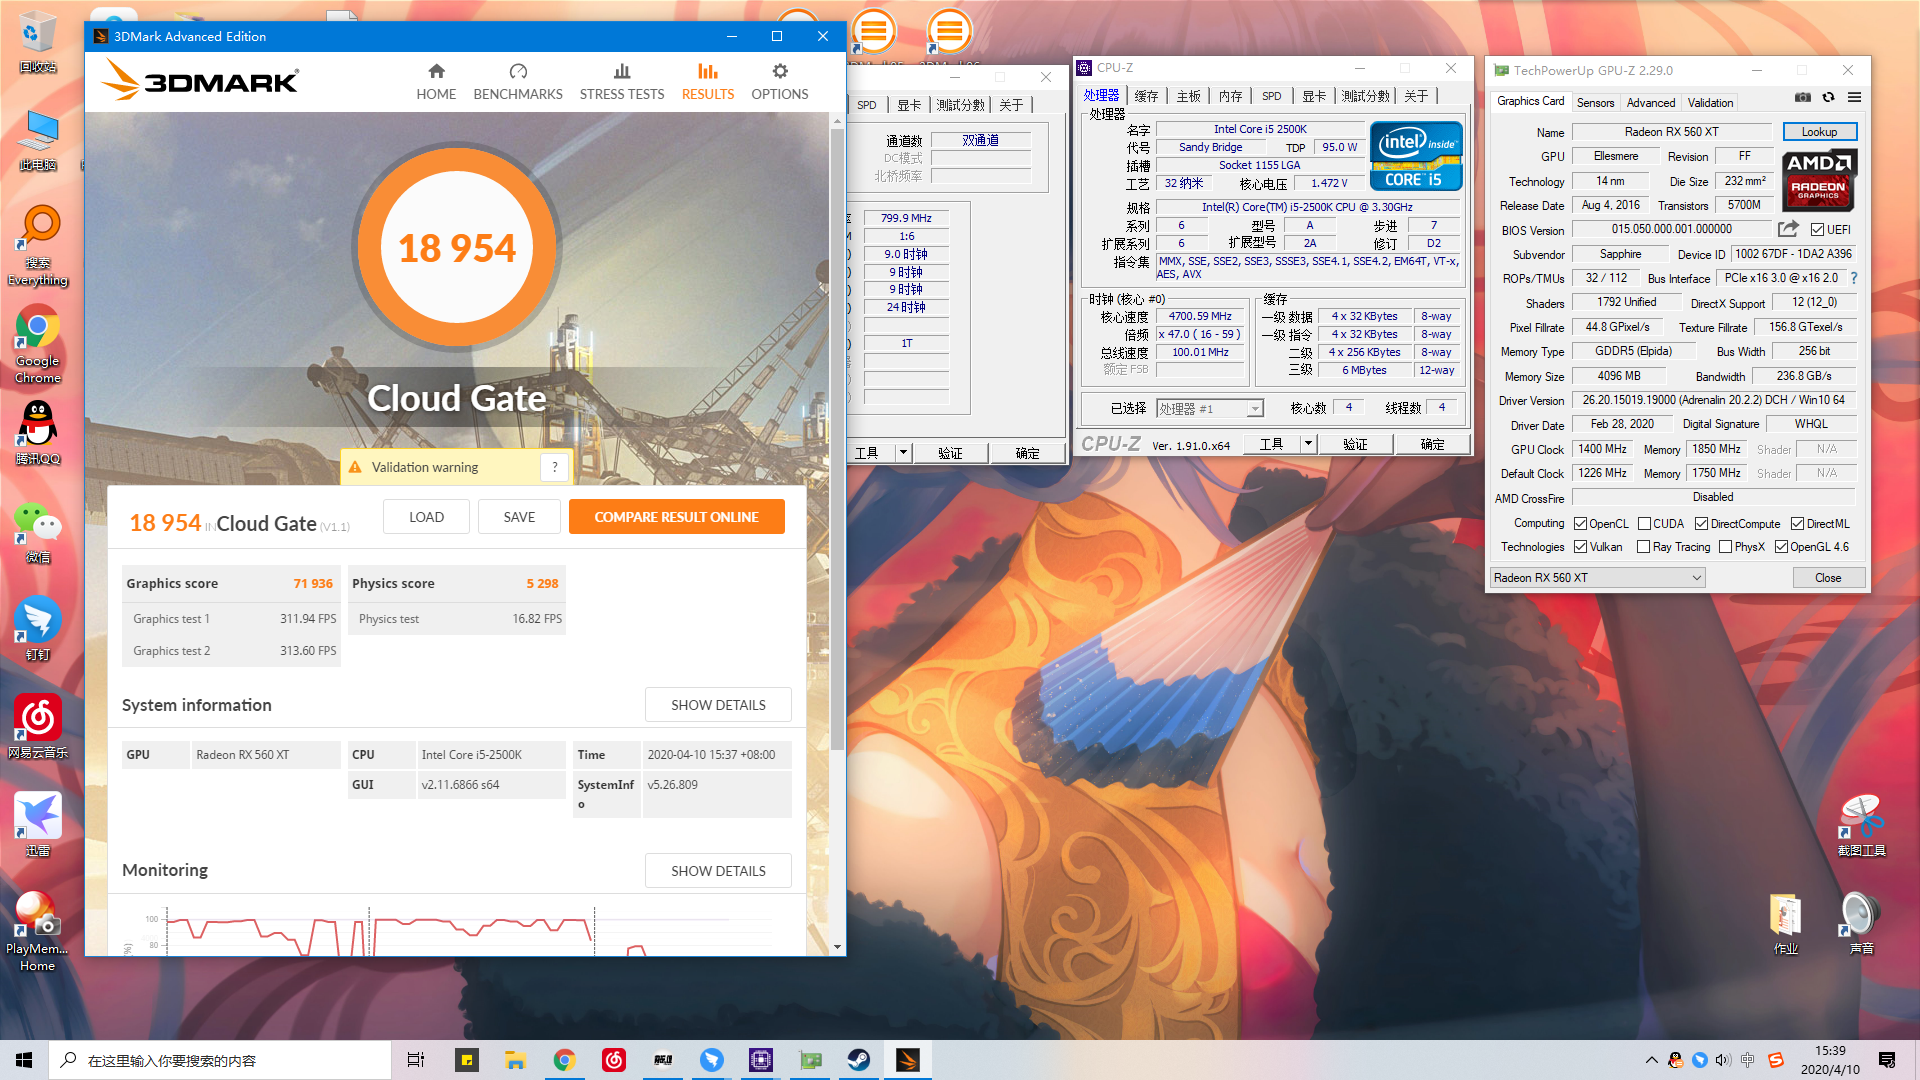Open the HOME section in 3DMark
The width and height of the screenshot is (1920, 1080).
pos(436,82)
